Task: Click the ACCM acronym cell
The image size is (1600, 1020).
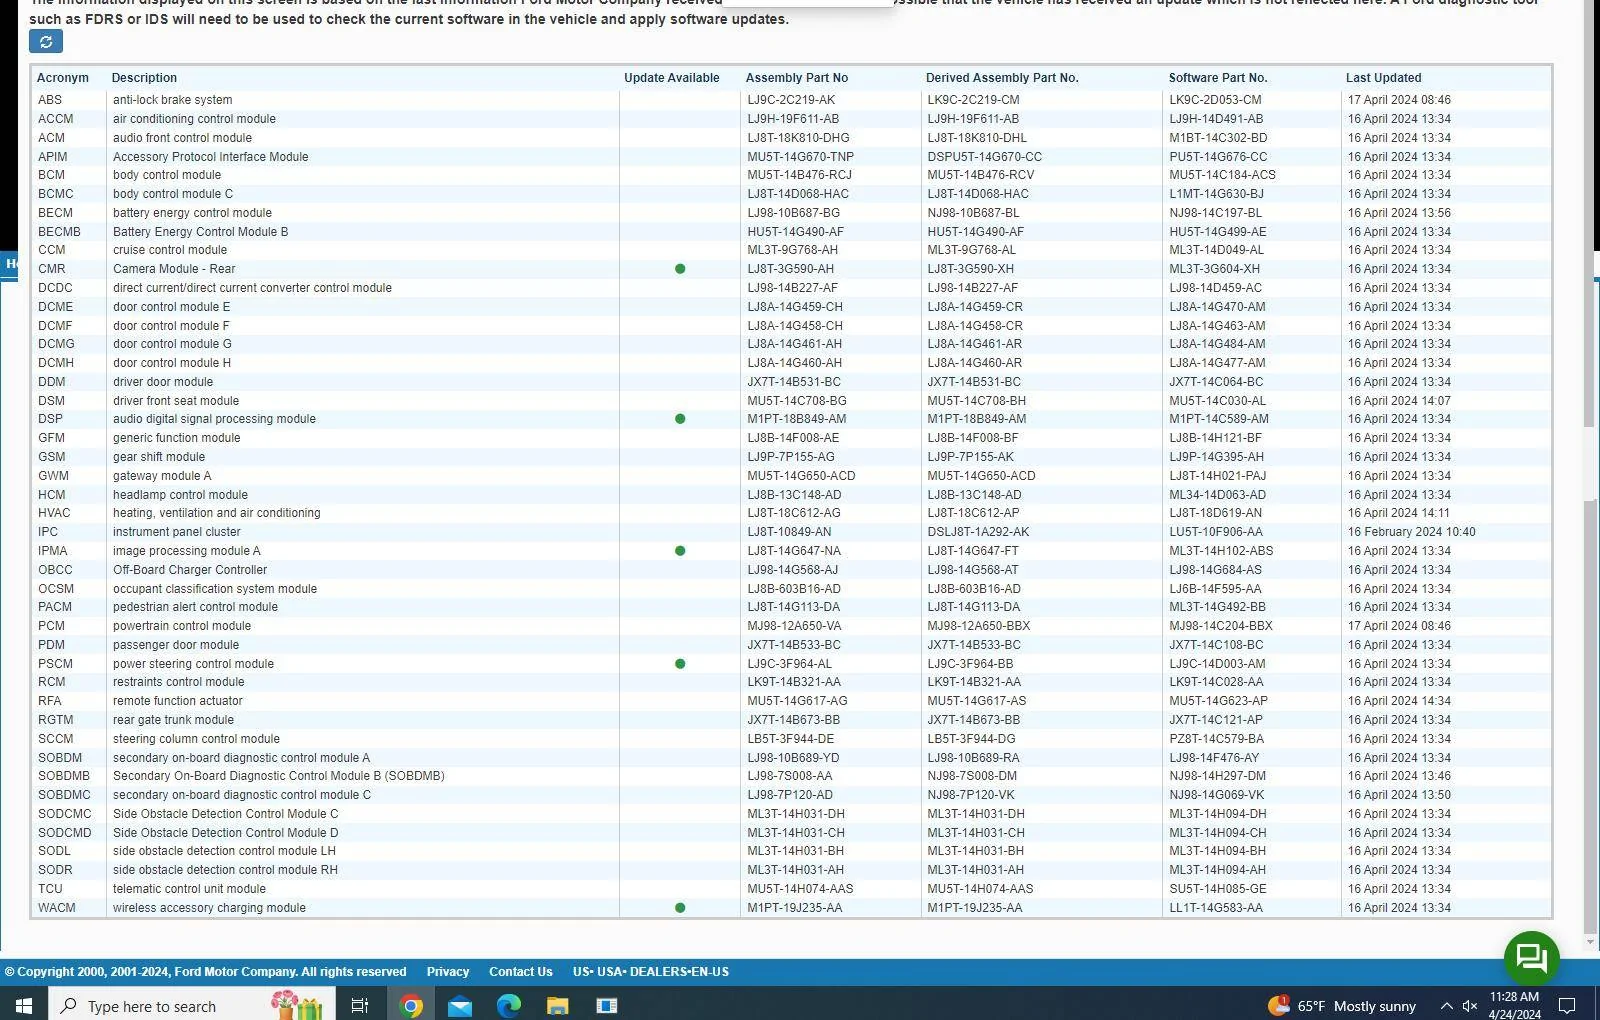Action: (x=55, y=119)
